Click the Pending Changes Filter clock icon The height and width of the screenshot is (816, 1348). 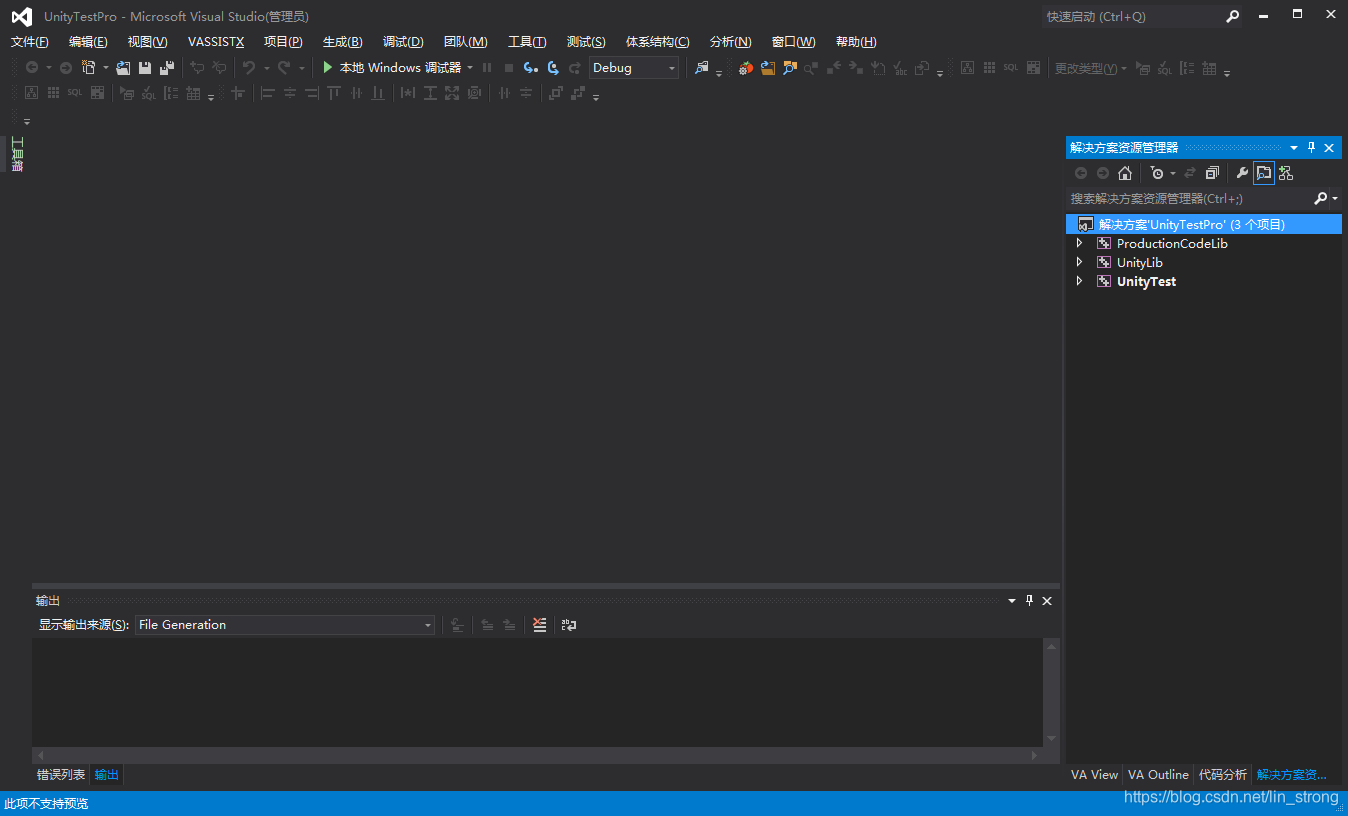(1157, 173)
